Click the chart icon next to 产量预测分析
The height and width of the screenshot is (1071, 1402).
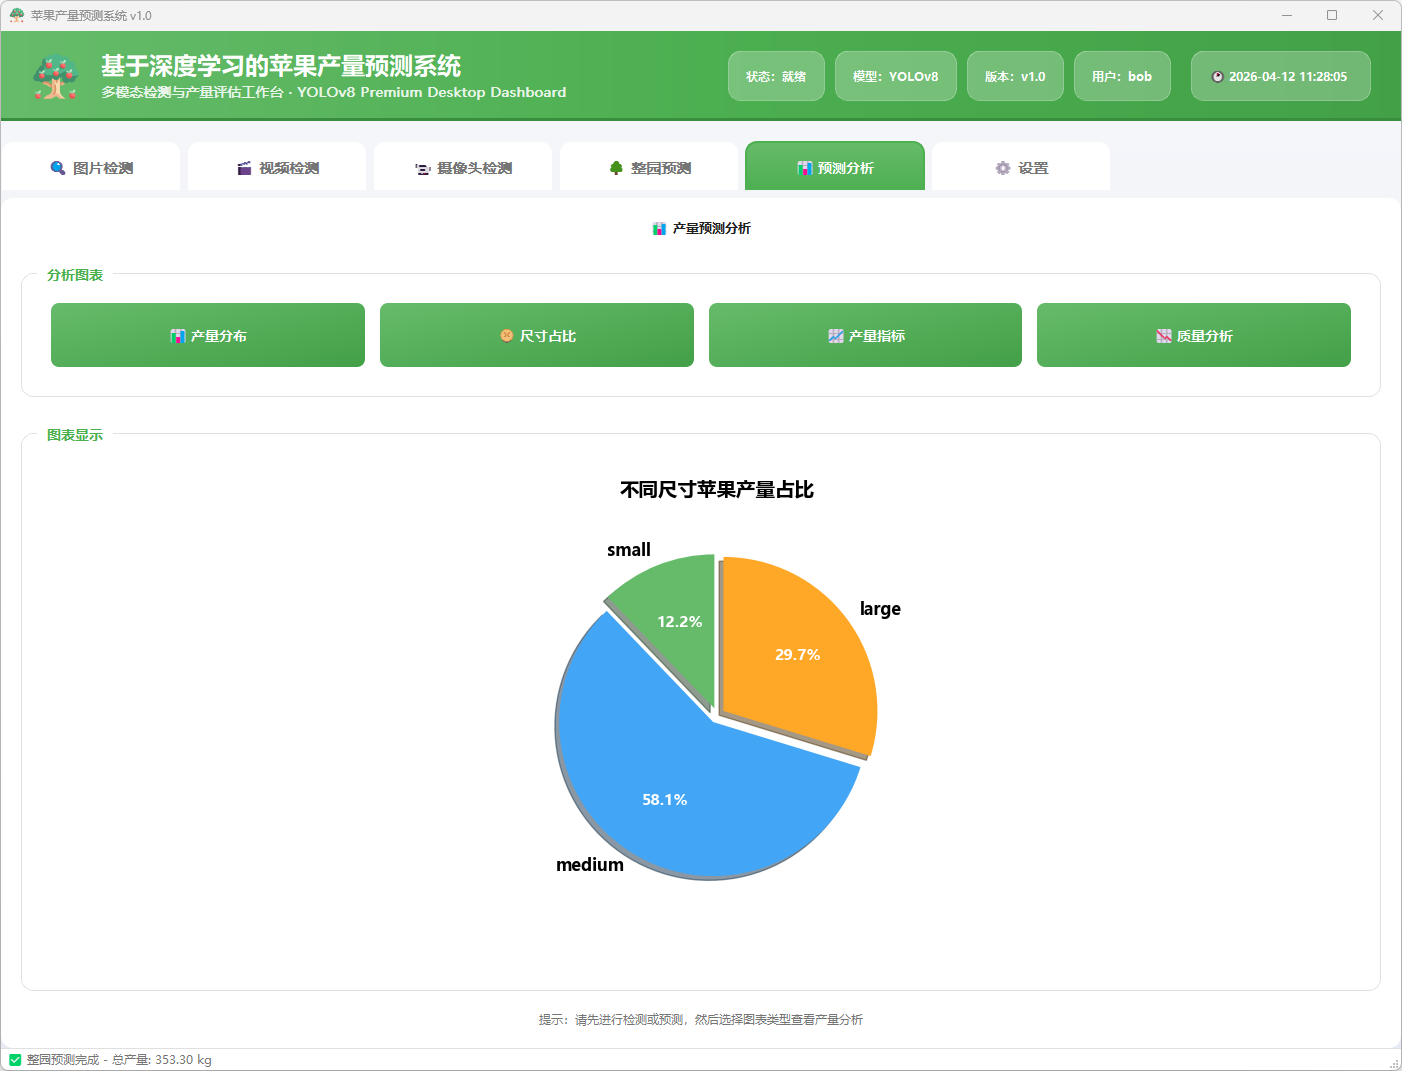click(659, 229)
